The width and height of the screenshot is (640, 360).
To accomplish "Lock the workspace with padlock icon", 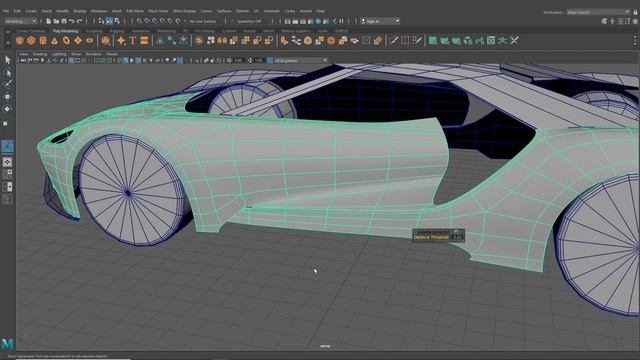I will [635, 12].
